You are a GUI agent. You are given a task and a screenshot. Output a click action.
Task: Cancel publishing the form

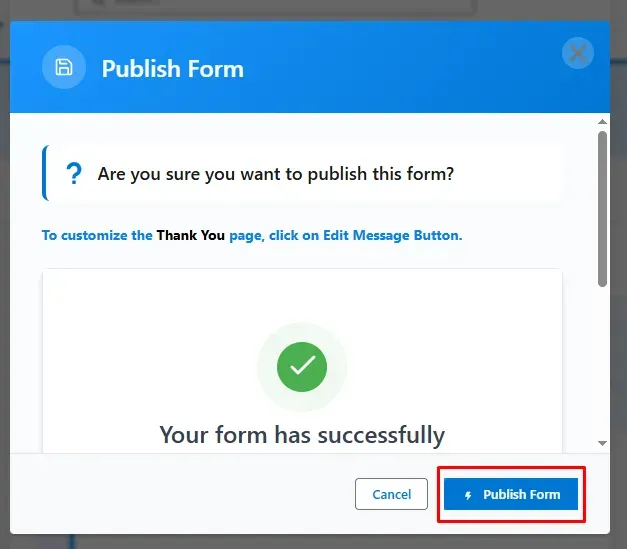click(x=391, y=494)
